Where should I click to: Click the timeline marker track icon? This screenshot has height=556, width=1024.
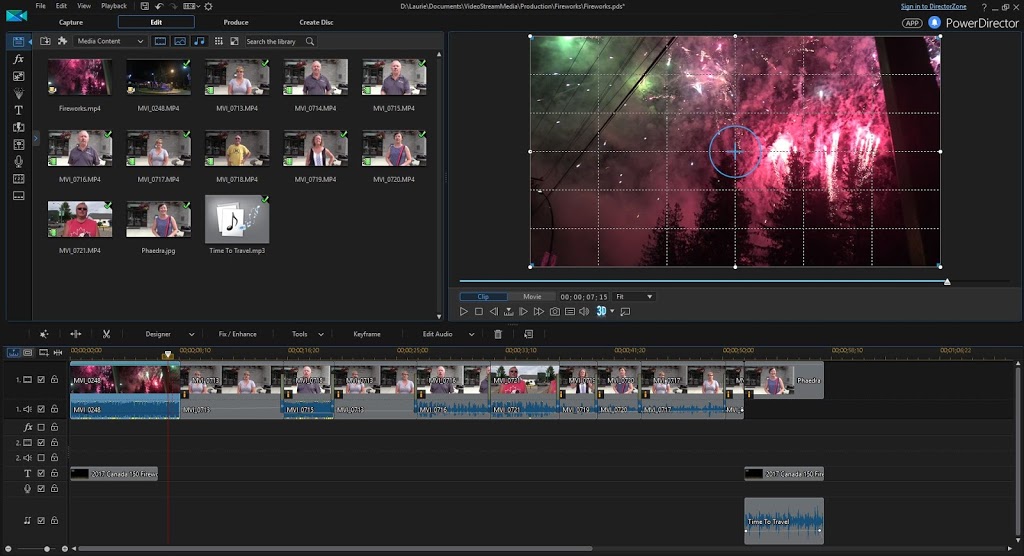[x=43, y=352]
